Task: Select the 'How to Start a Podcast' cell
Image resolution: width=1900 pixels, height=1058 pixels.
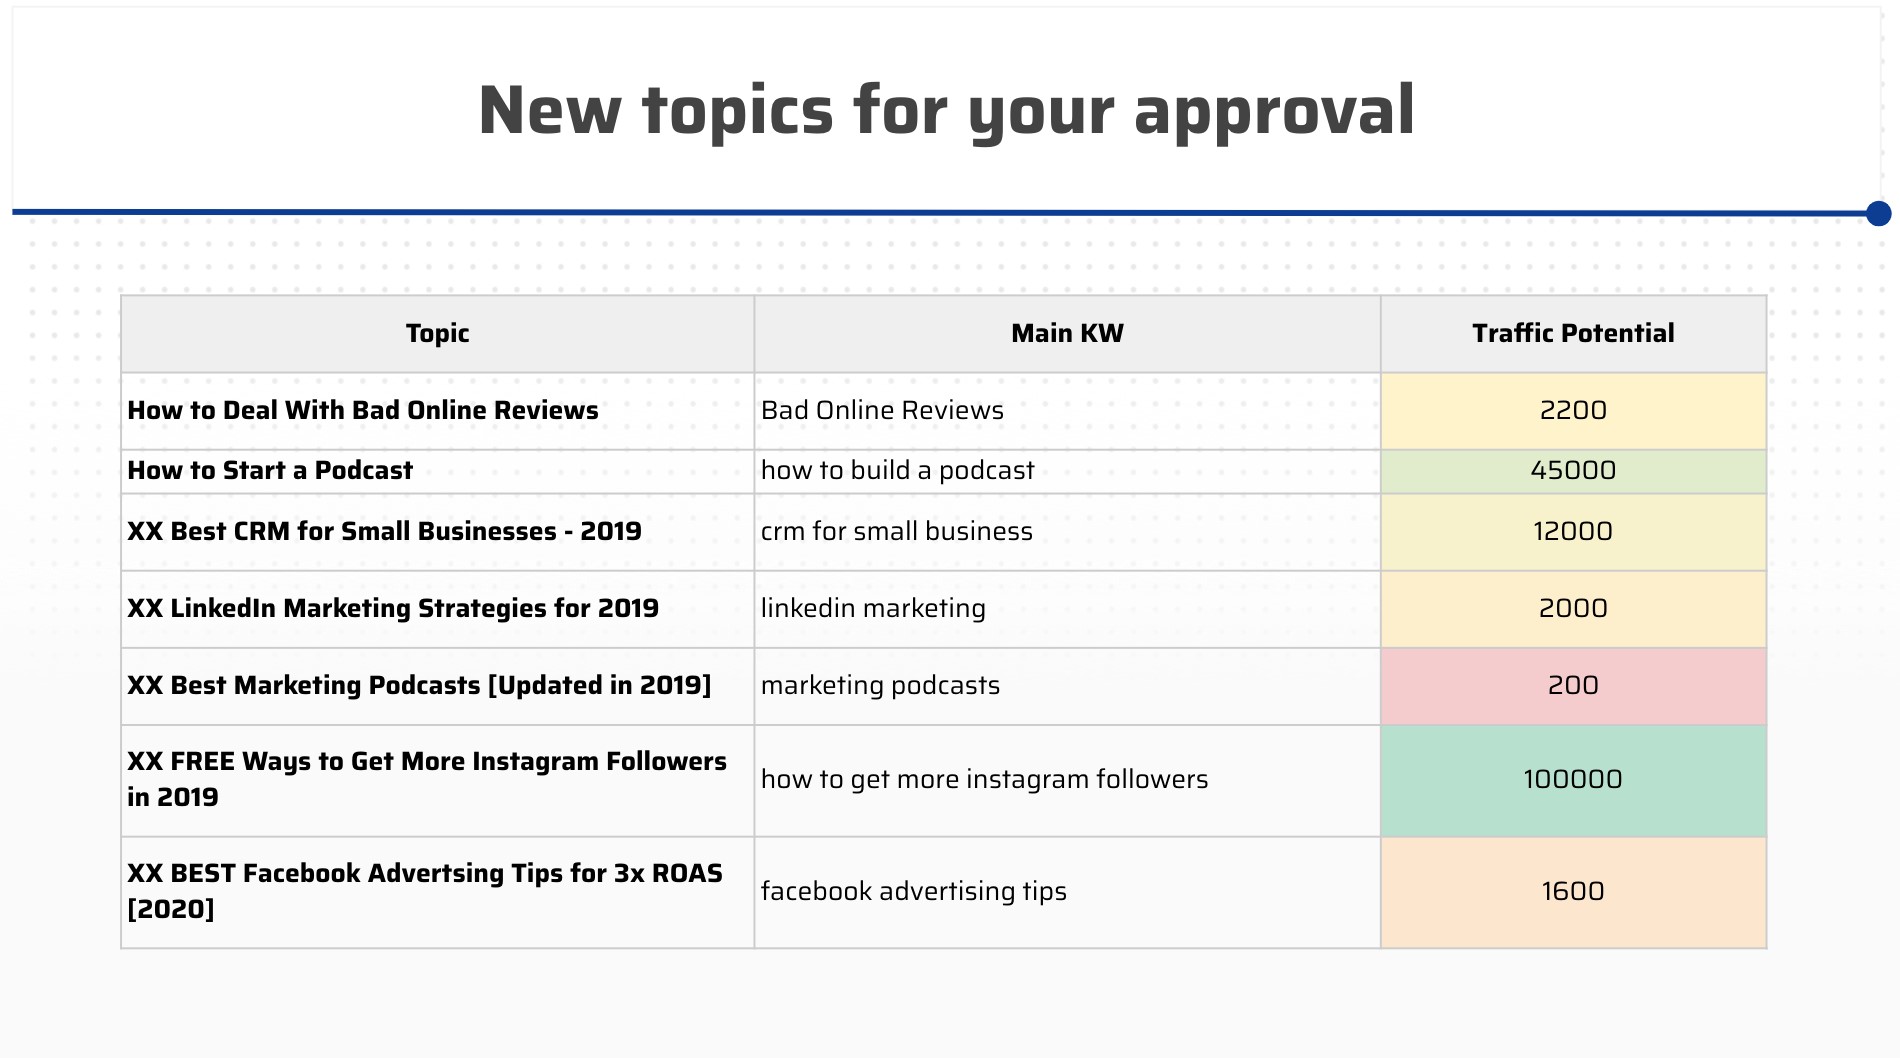Action: pos(438,471)
